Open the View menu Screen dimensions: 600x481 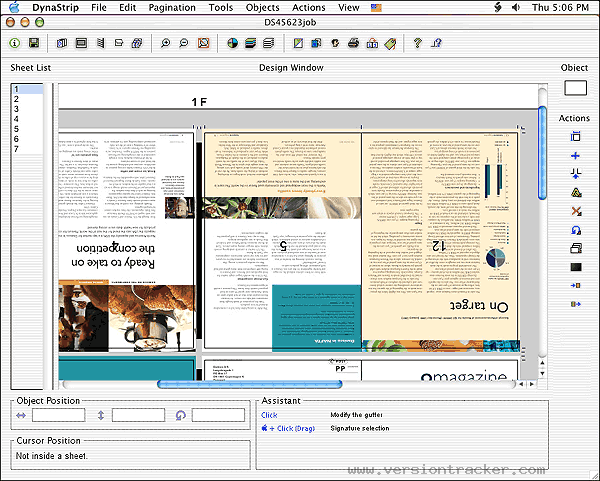[x=349, y=7]
